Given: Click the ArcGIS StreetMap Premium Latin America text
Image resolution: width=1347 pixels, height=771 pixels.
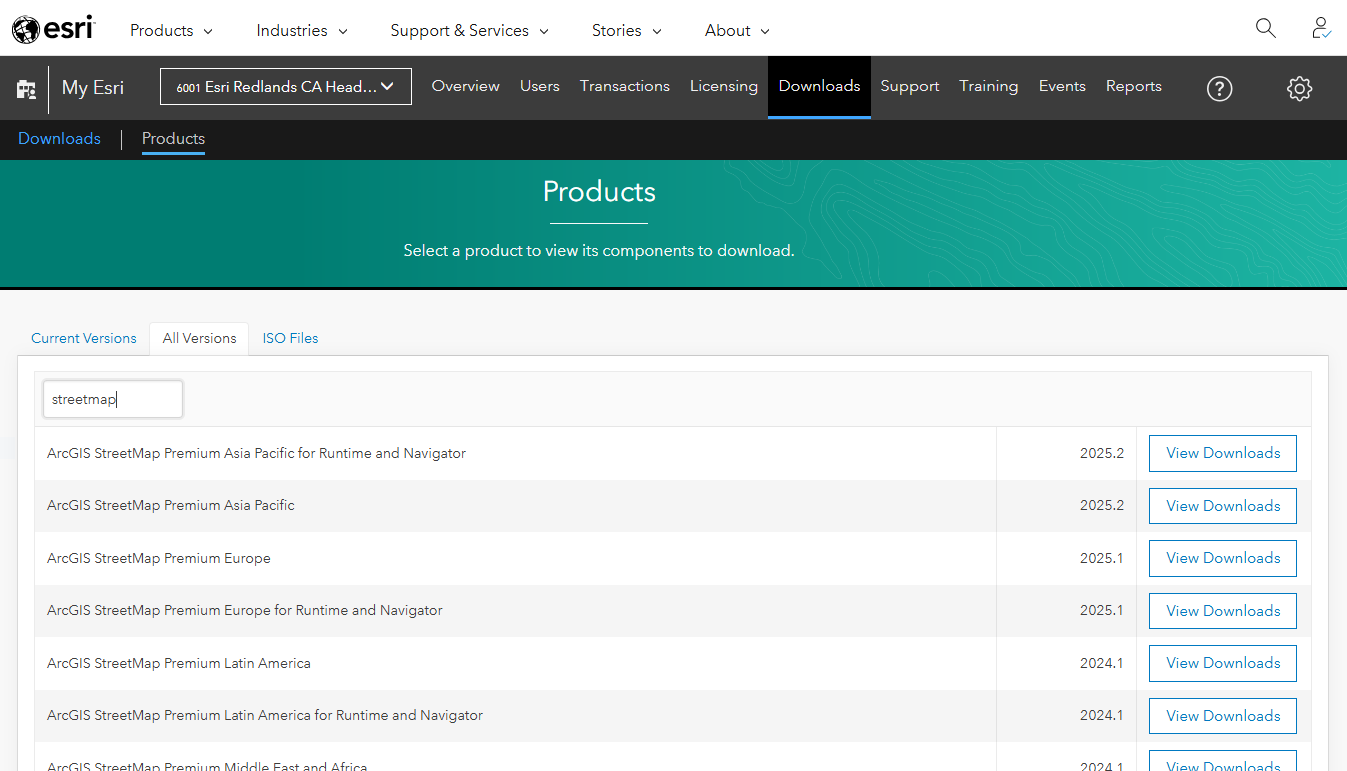Looking at the screenshot, I should click(x=179, y=663).
